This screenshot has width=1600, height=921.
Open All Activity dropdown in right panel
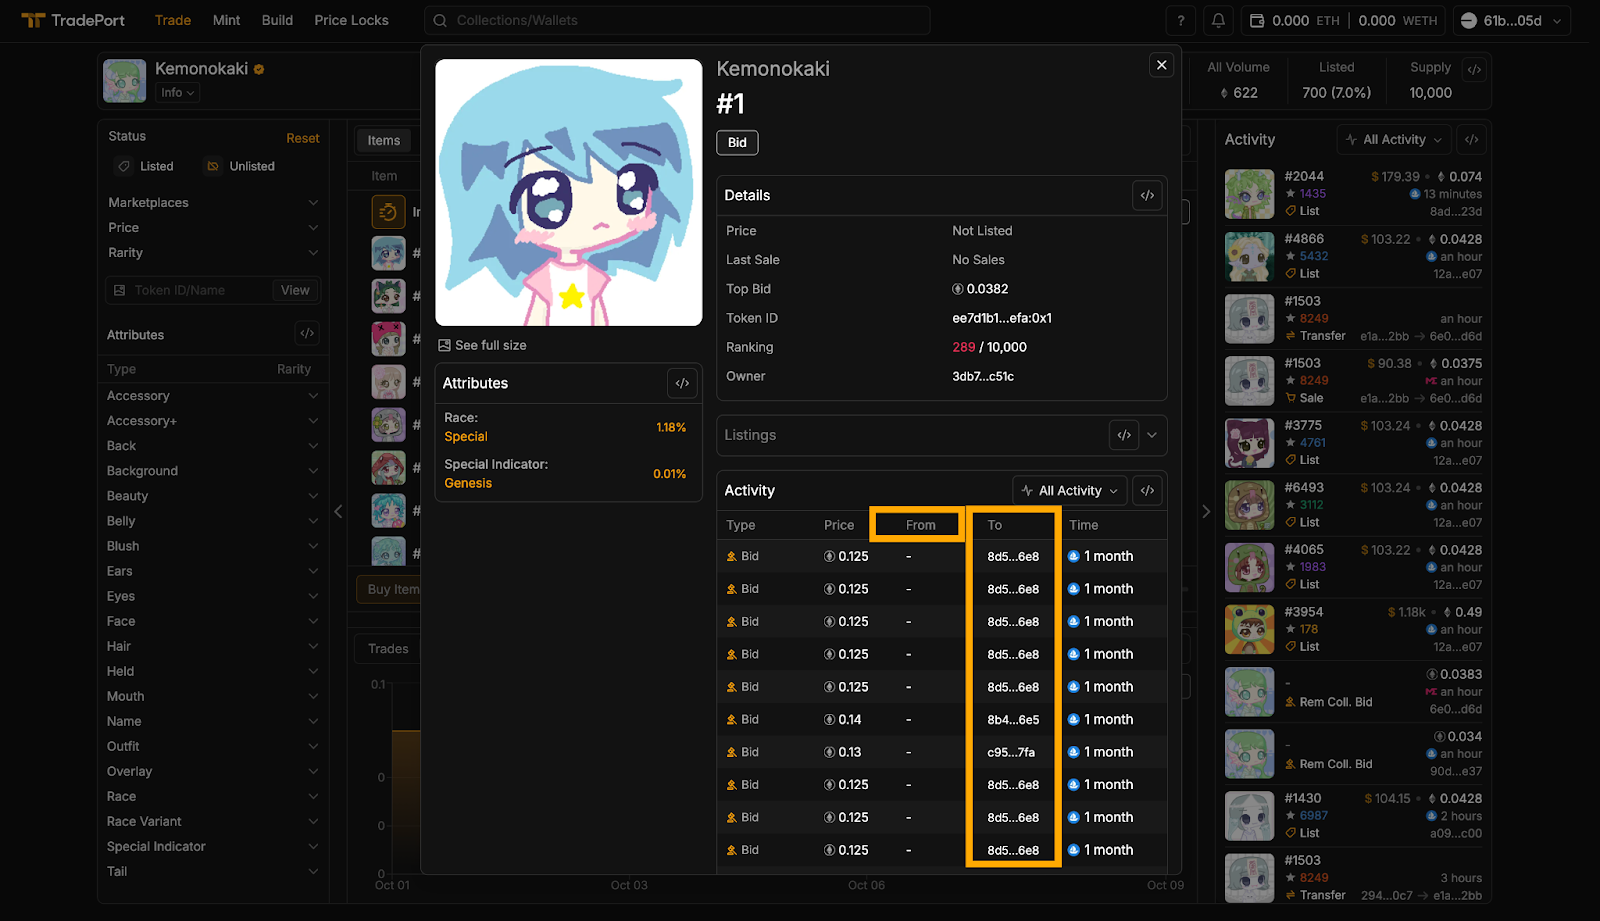[x=1393, y=140]
